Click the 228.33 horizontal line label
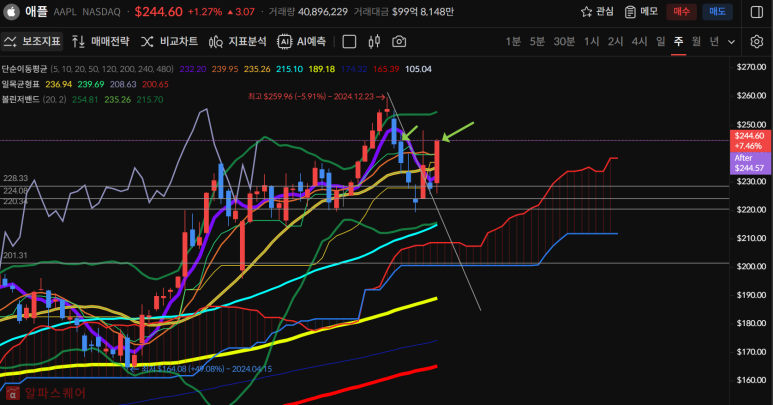The height and width of the screenshot is (405, 773). [x=15, y=178]
